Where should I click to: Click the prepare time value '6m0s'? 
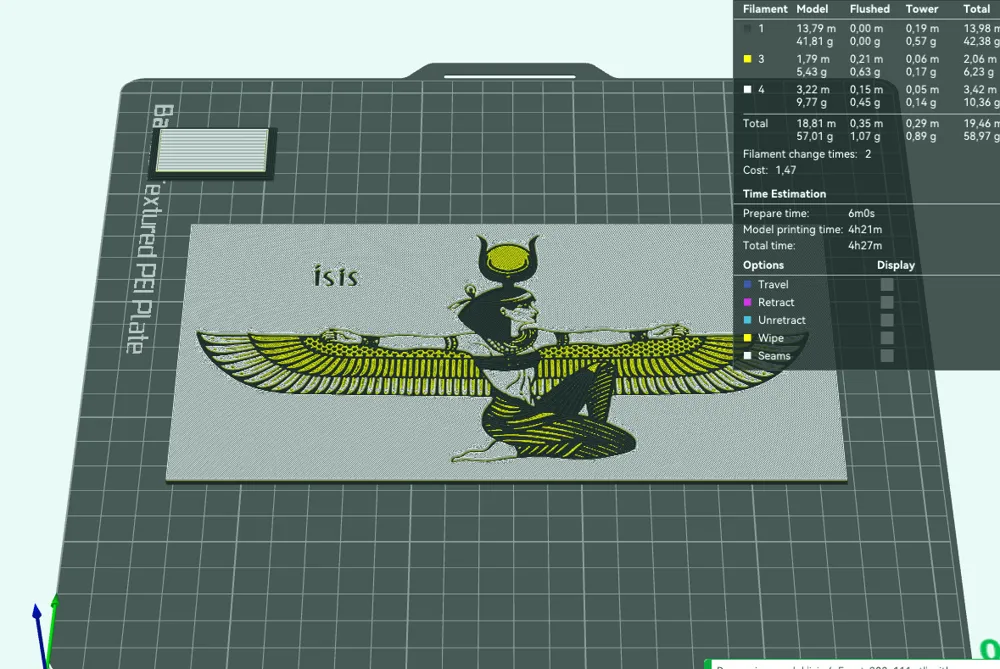click(x=861, y=213)
